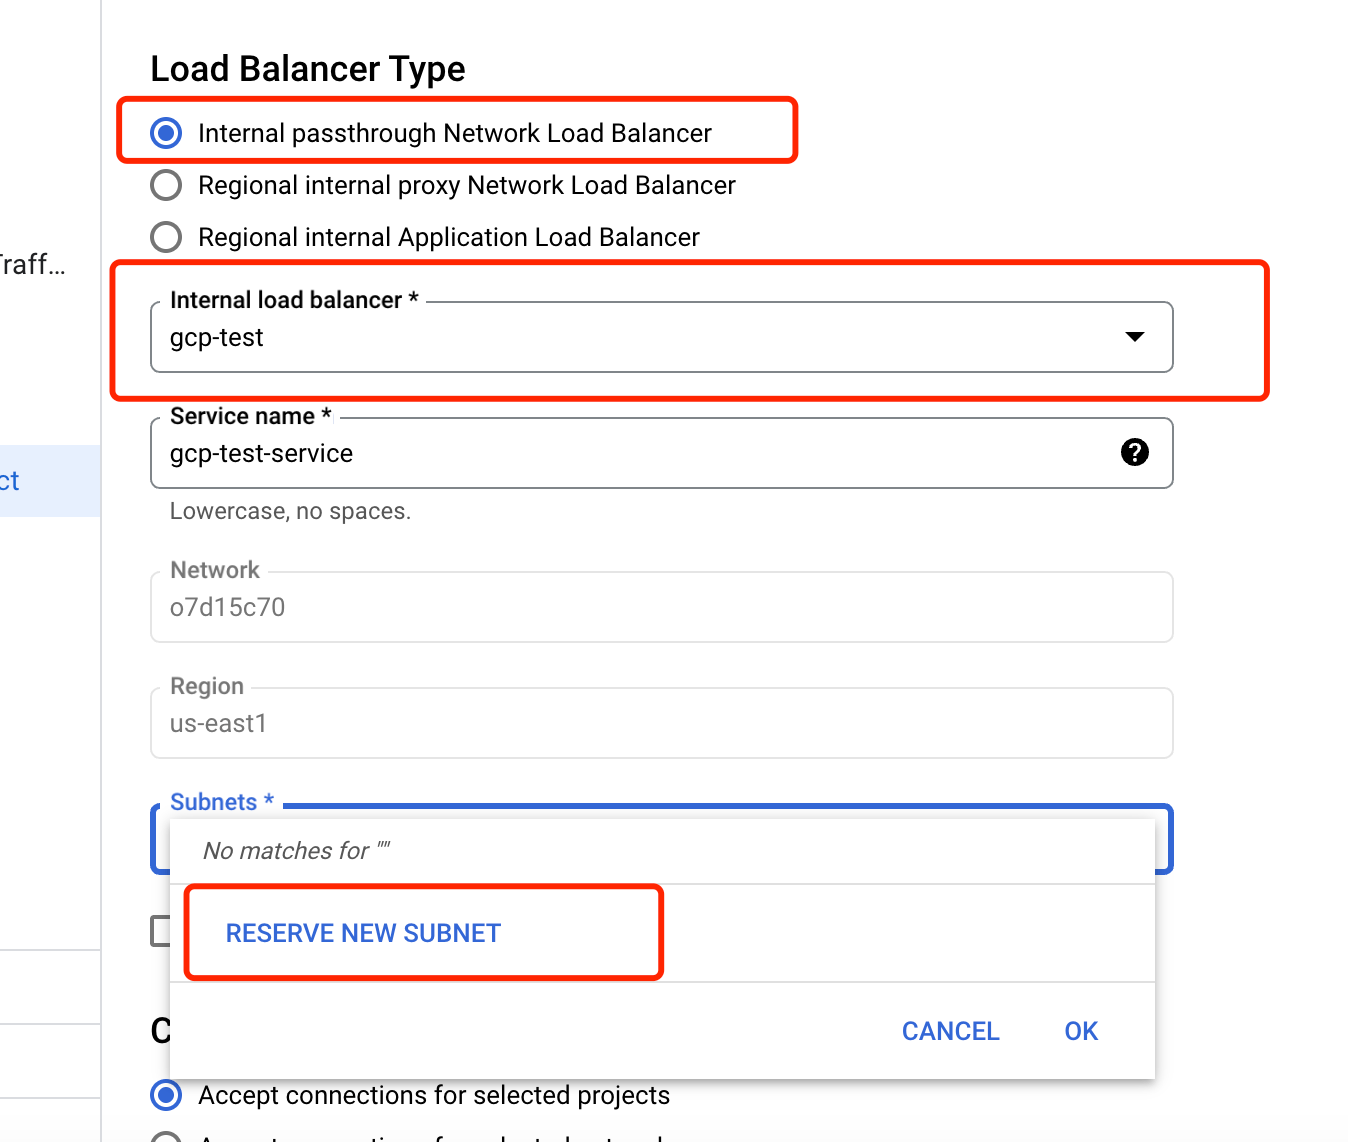The height and width of the screenshot is (1142, 1348).
Task: Select Regional internal Application Load Balancer
Action: 165,237
